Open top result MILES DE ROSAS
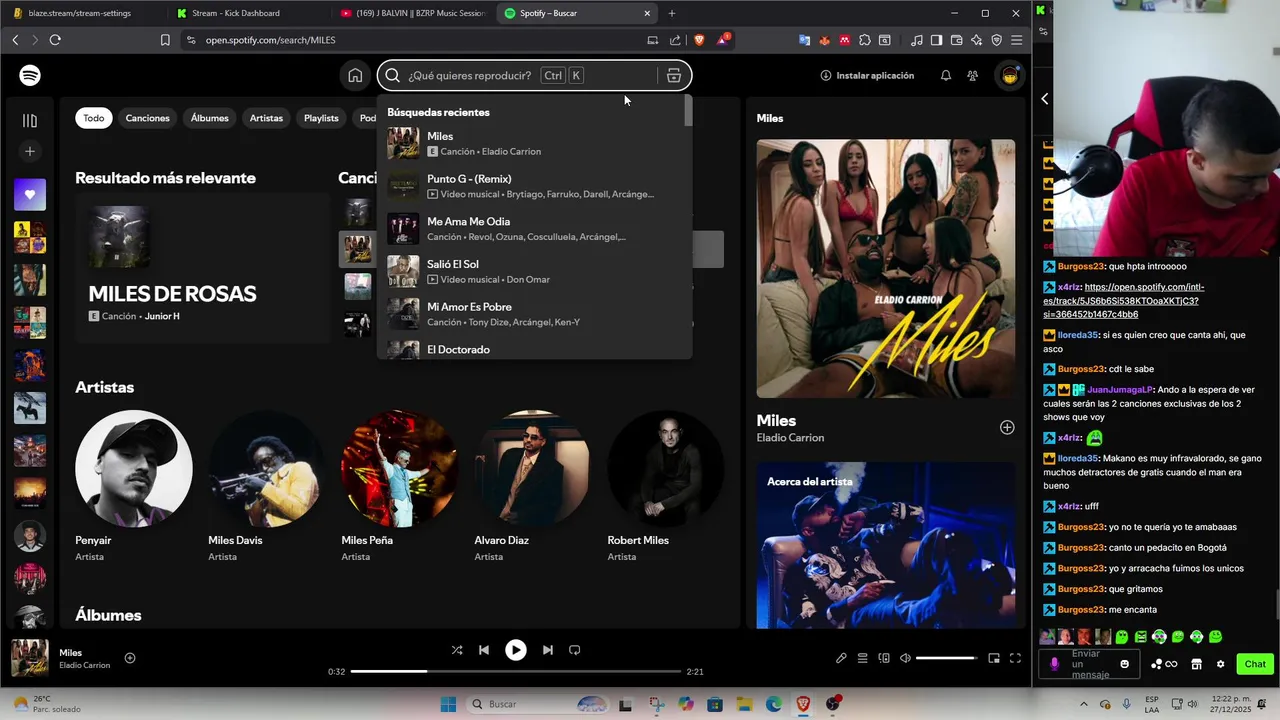Image resolution: width=1280 pixels, height=720 pixels. tap(202, 268)
